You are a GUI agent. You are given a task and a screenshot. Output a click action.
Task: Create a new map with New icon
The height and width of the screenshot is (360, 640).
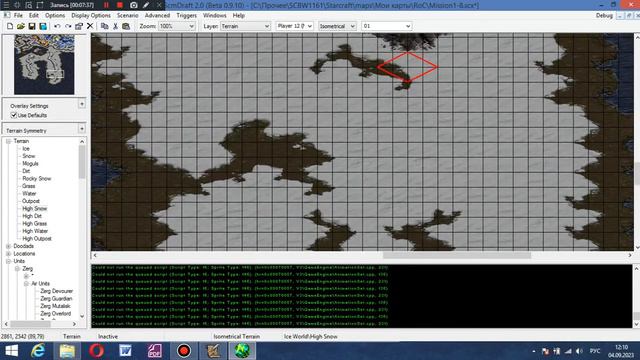10,26
